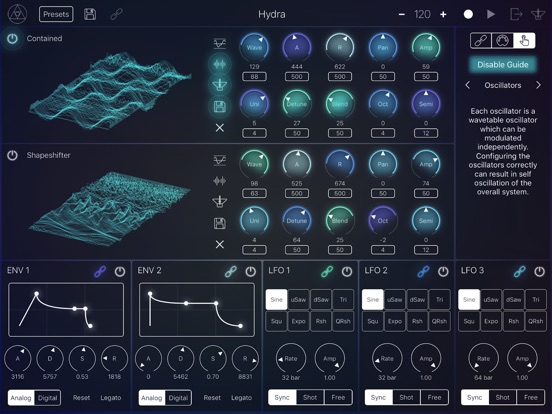Remove the Shapeshifter oscillator with X icon

pos(220,244)
